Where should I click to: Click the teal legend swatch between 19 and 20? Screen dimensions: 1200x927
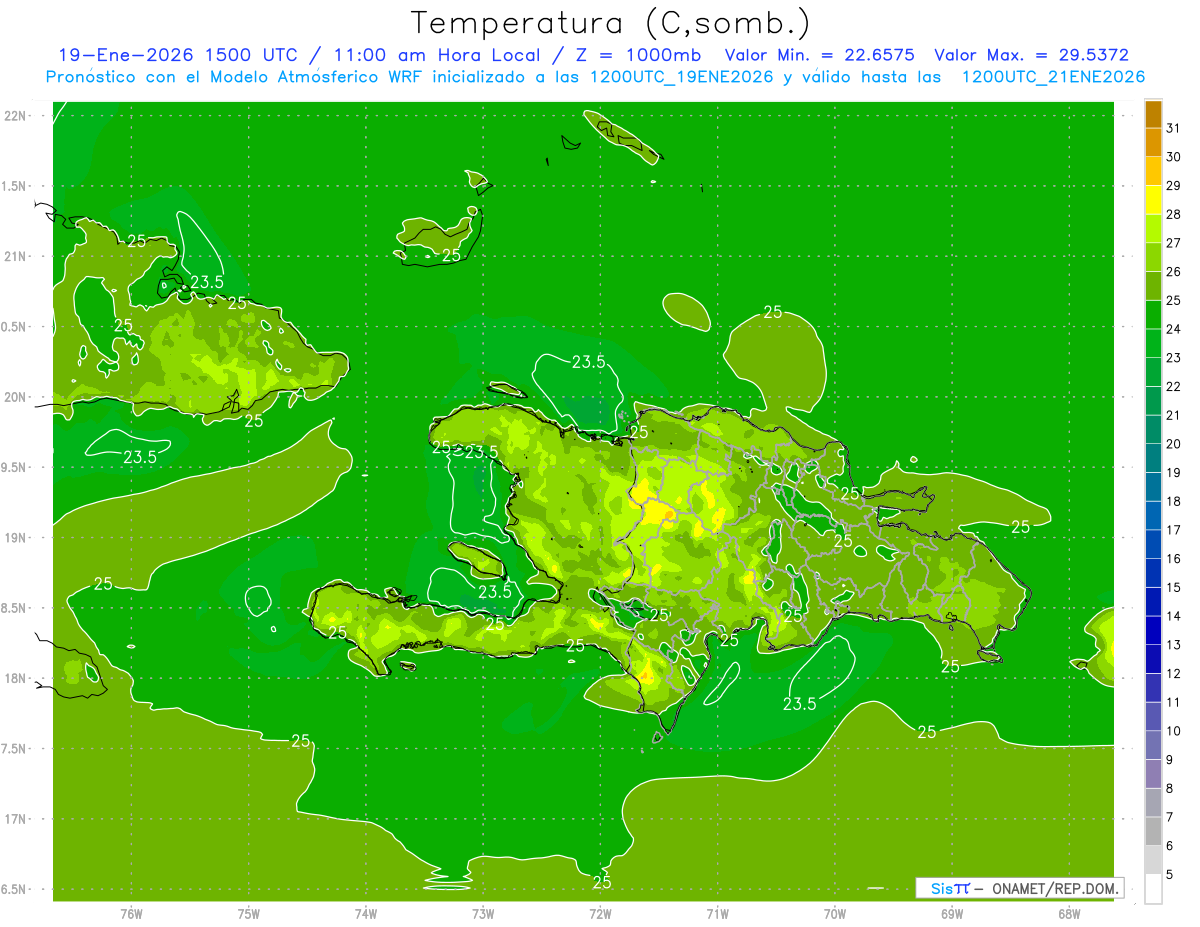click(x=1153, y=458)
